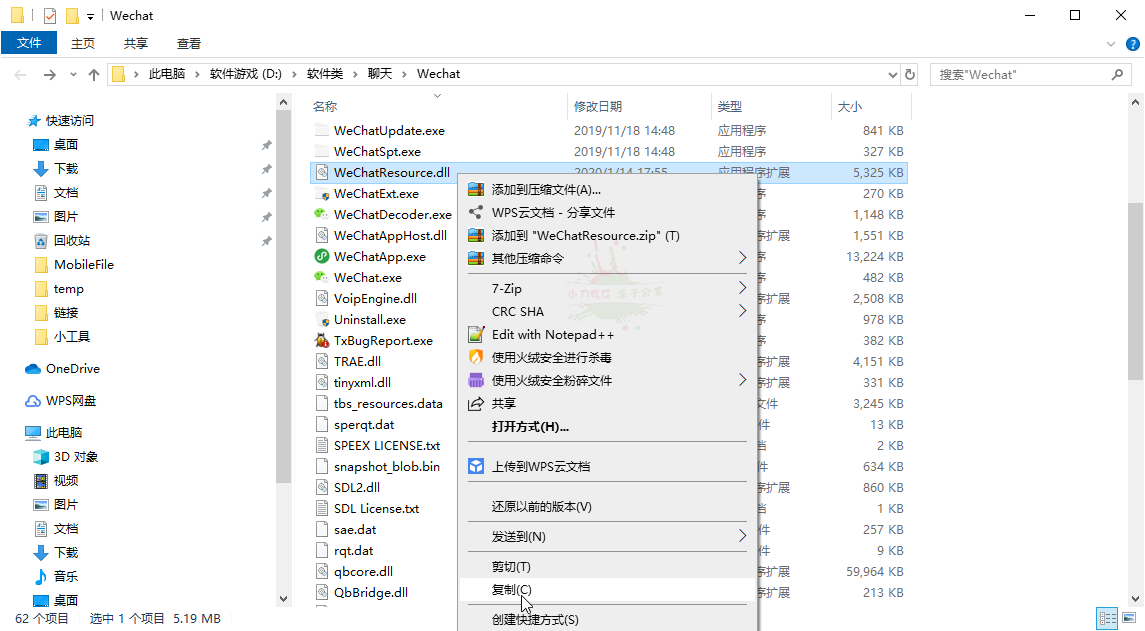Screen dimensions: 1145x631
Task: Click the back navigation arrow
Action: [20, 73]
